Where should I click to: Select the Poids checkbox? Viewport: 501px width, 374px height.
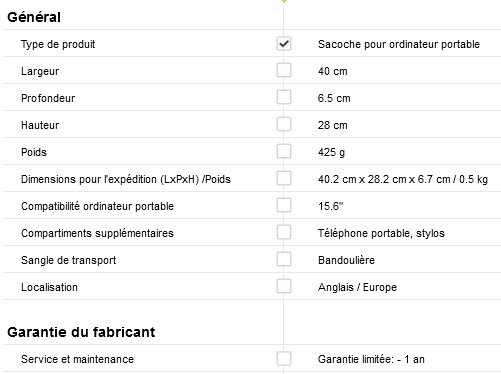coord(284,152)
